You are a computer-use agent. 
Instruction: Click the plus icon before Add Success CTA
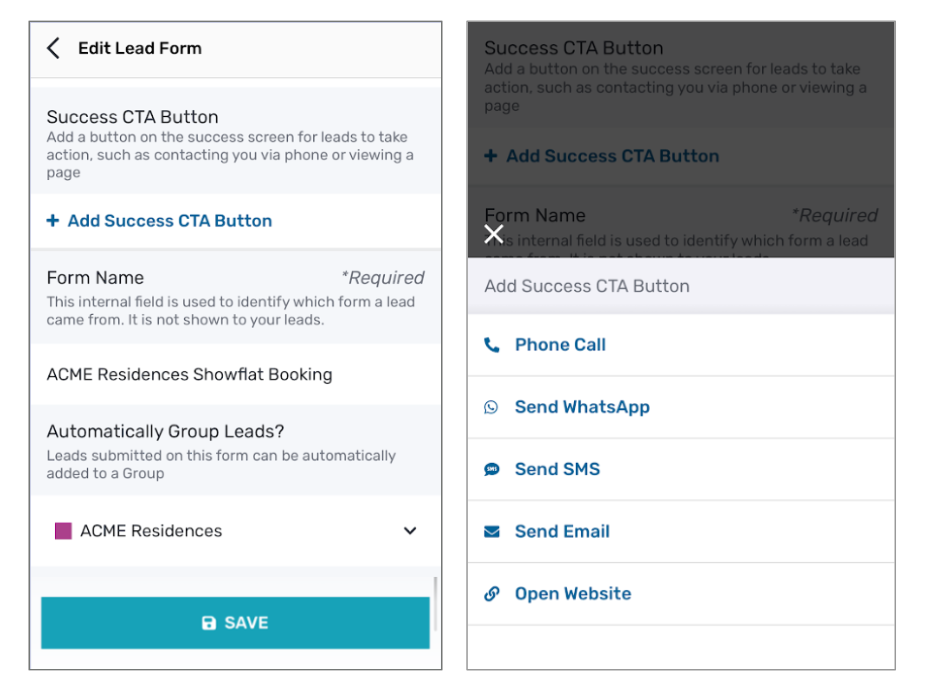pos(53,221)
